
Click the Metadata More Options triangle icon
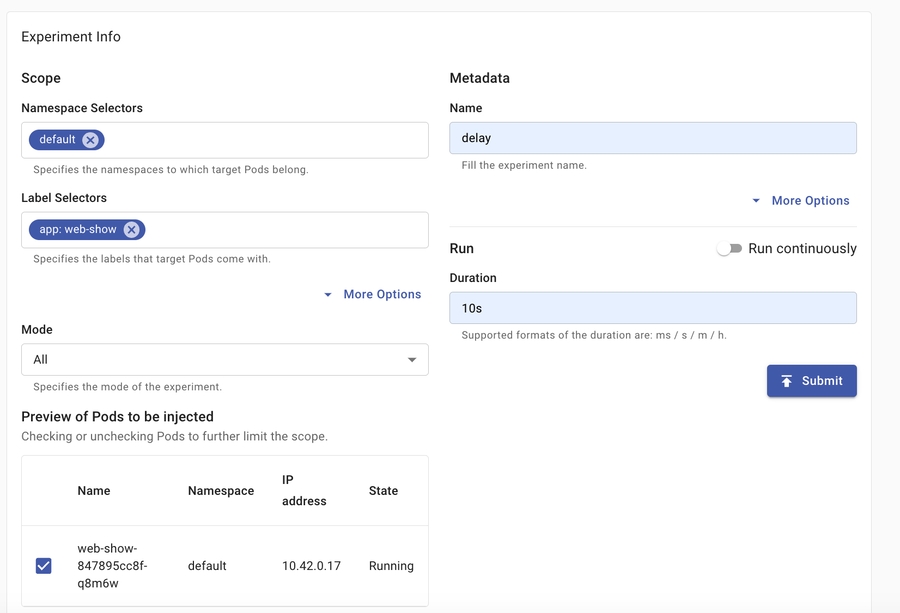[756, 201]
